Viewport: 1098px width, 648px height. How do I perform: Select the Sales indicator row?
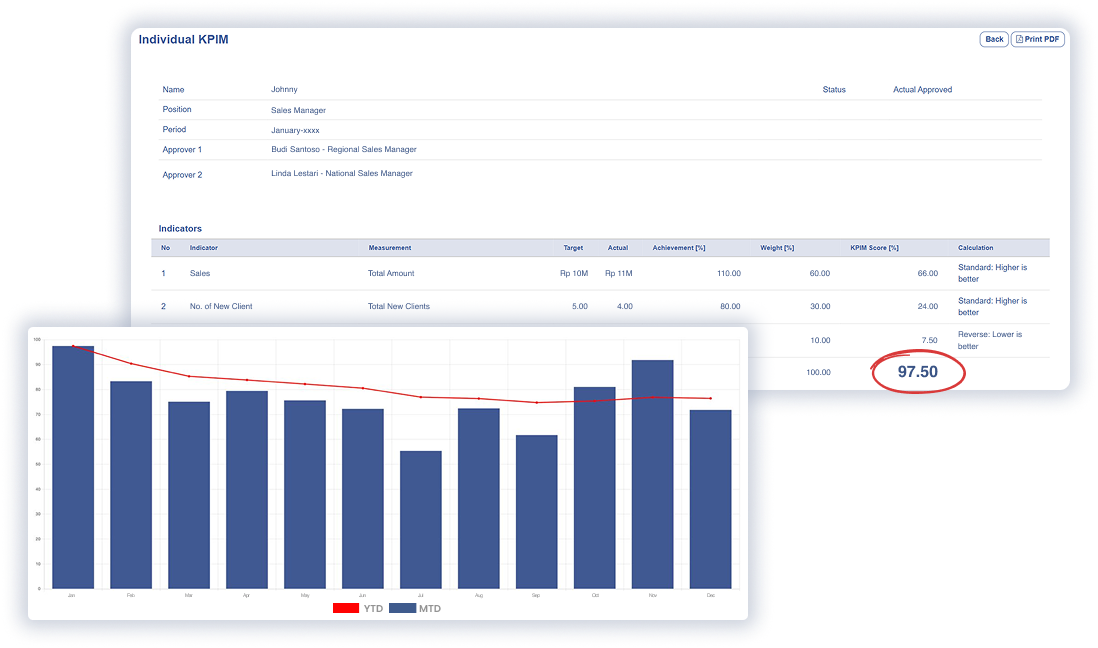[200, 273]
